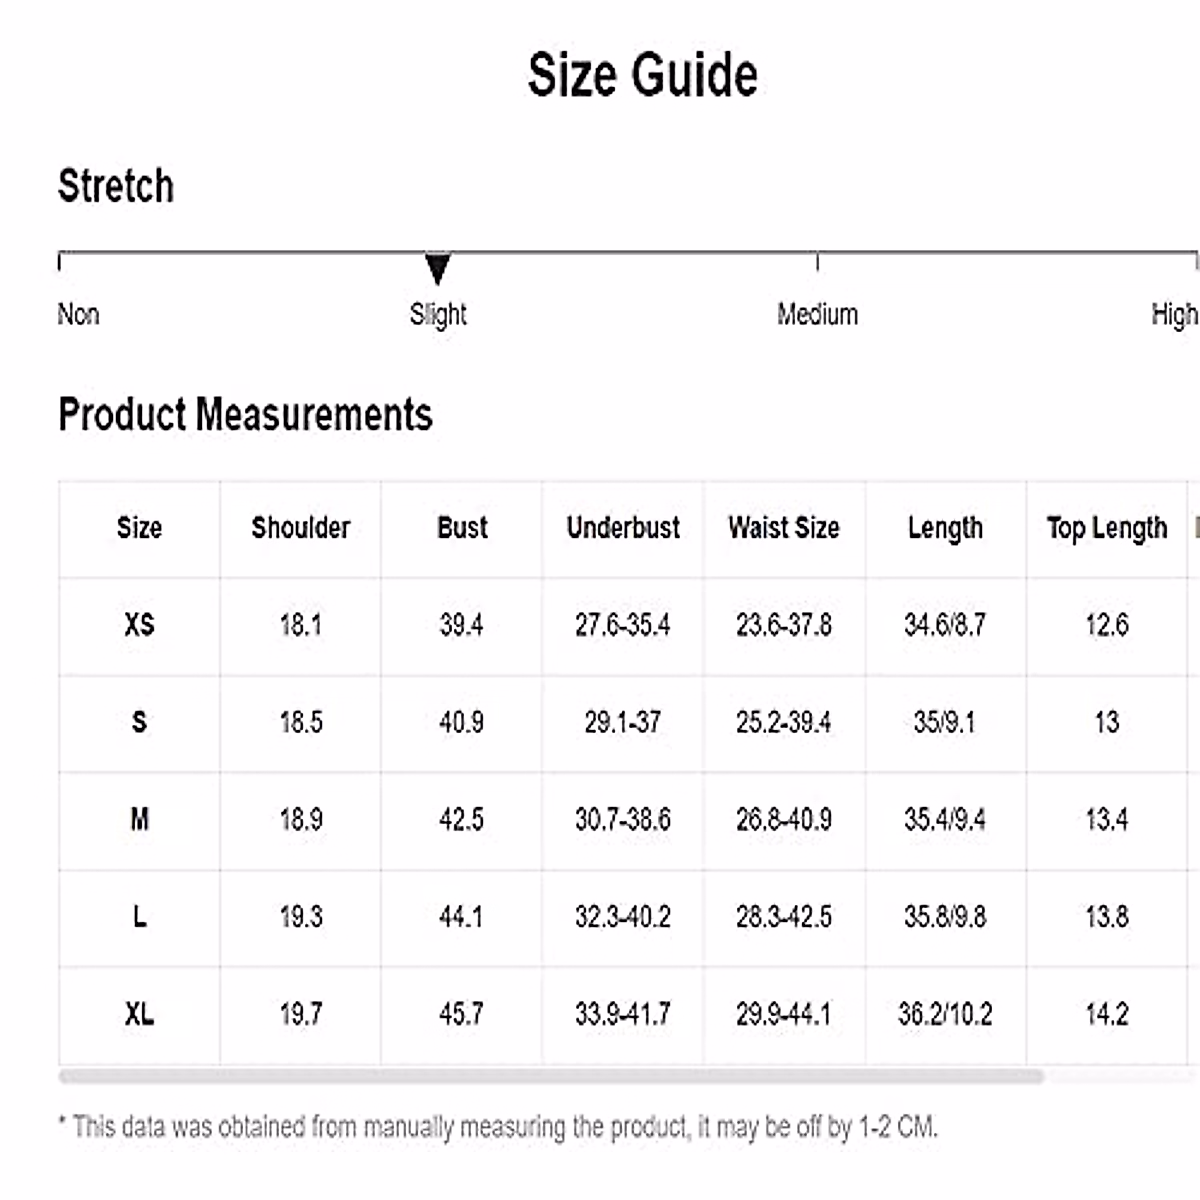Click the High stretch label
This screenshot has width=1200, height=1200.
(x=1173, y=315)
